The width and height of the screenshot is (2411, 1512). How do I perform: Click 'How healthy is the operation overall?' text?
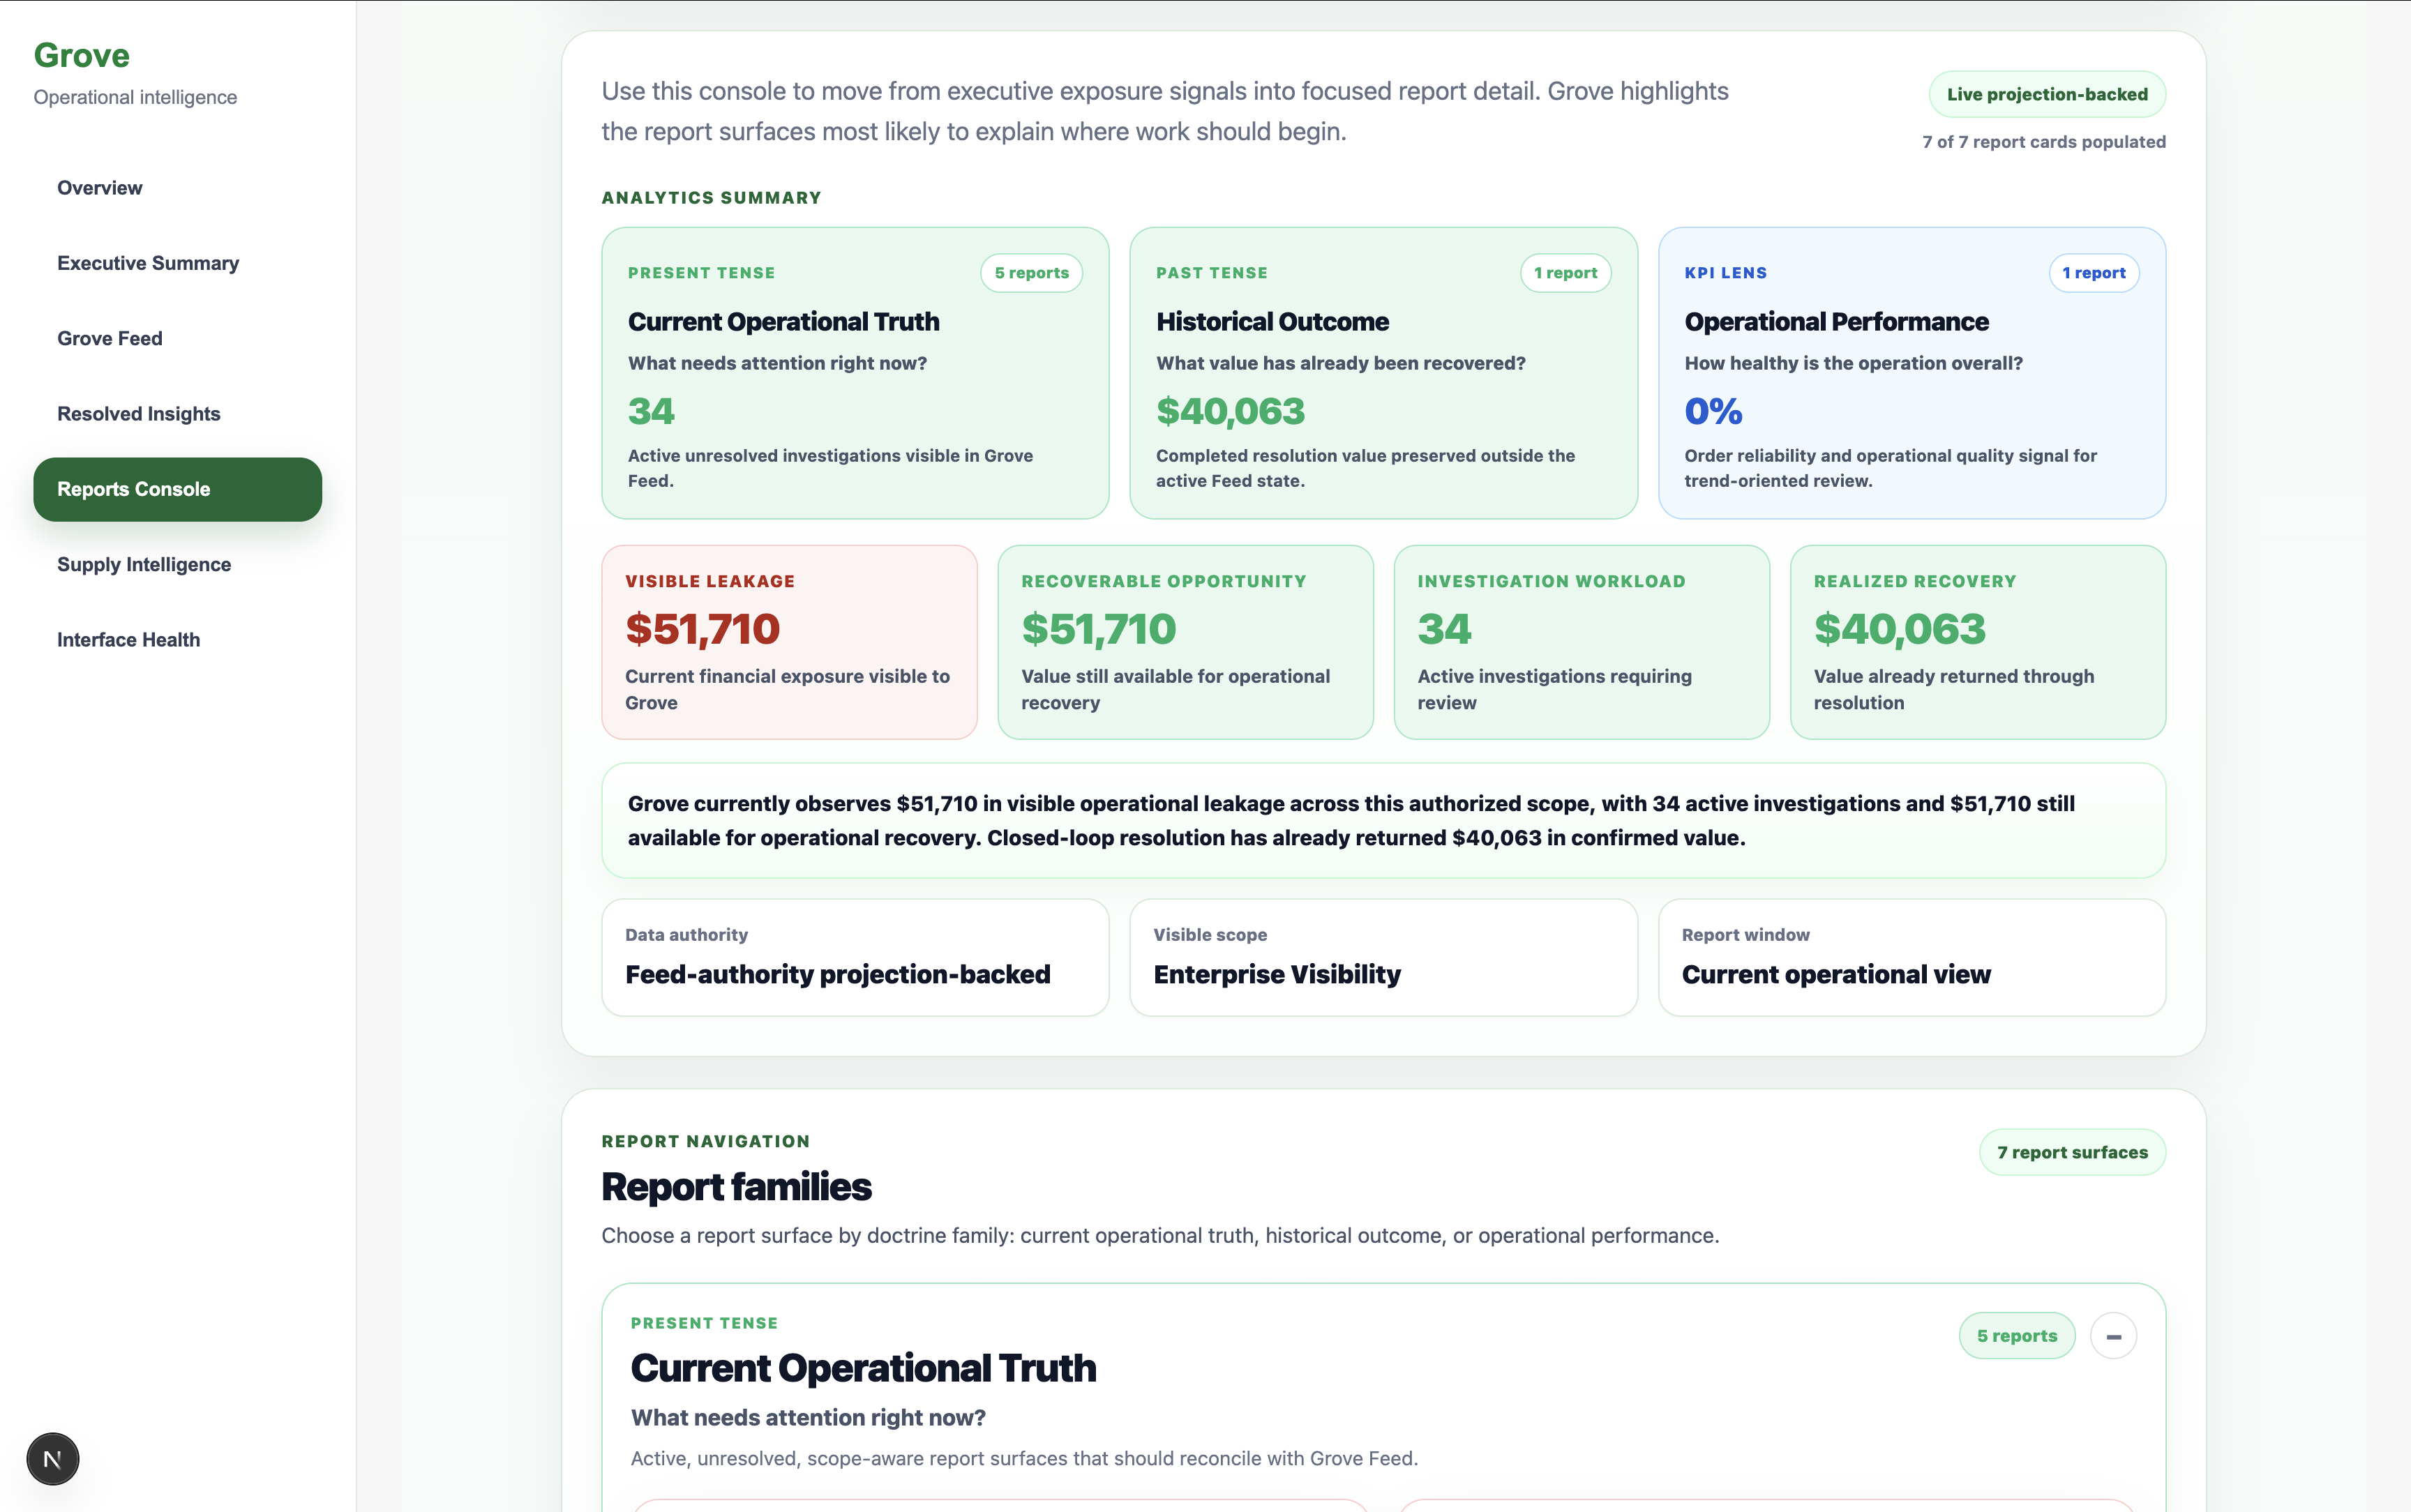pyautogui.click(x=1853, y=363)
